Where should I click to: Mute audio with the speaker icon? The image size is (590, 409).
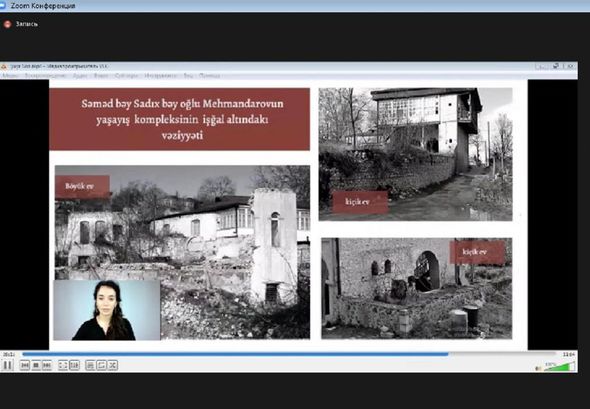(x=538, y=368)
